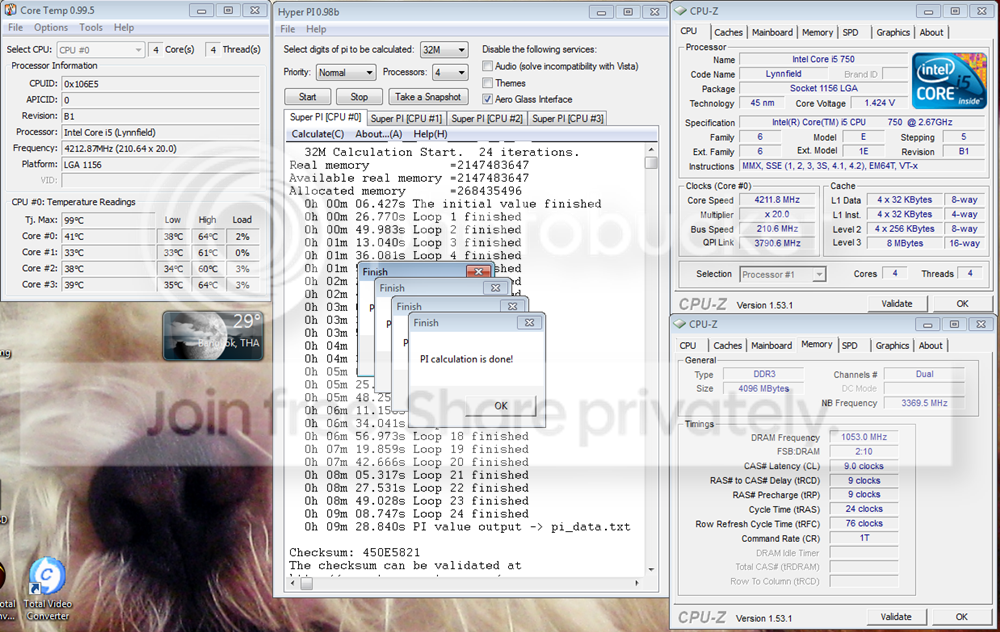Open the Options menu in Core Temp
This screenshot has height=632, width=1000.
(51, 28)
